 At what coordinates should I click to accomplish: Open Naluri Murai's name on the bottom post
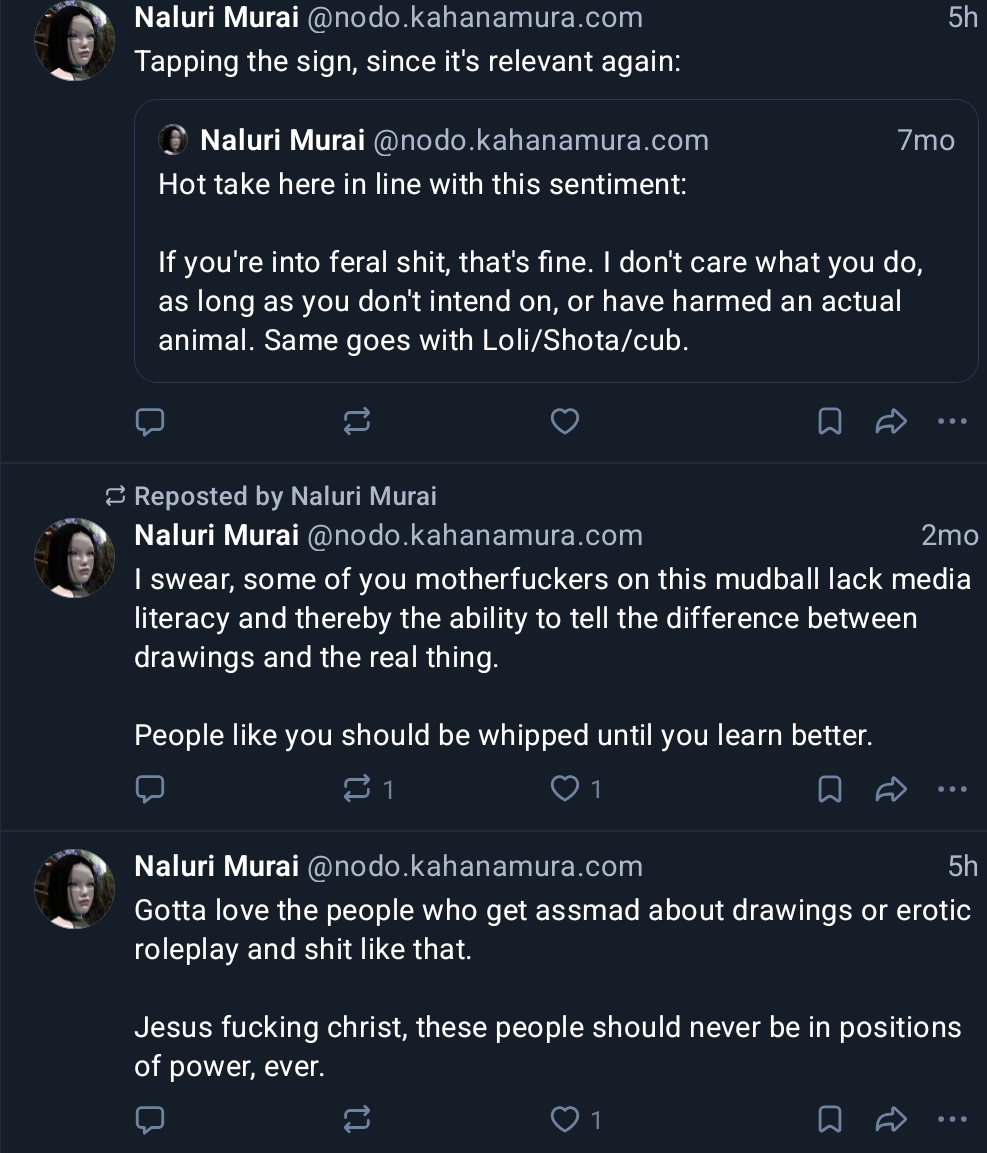pos(216,866)
